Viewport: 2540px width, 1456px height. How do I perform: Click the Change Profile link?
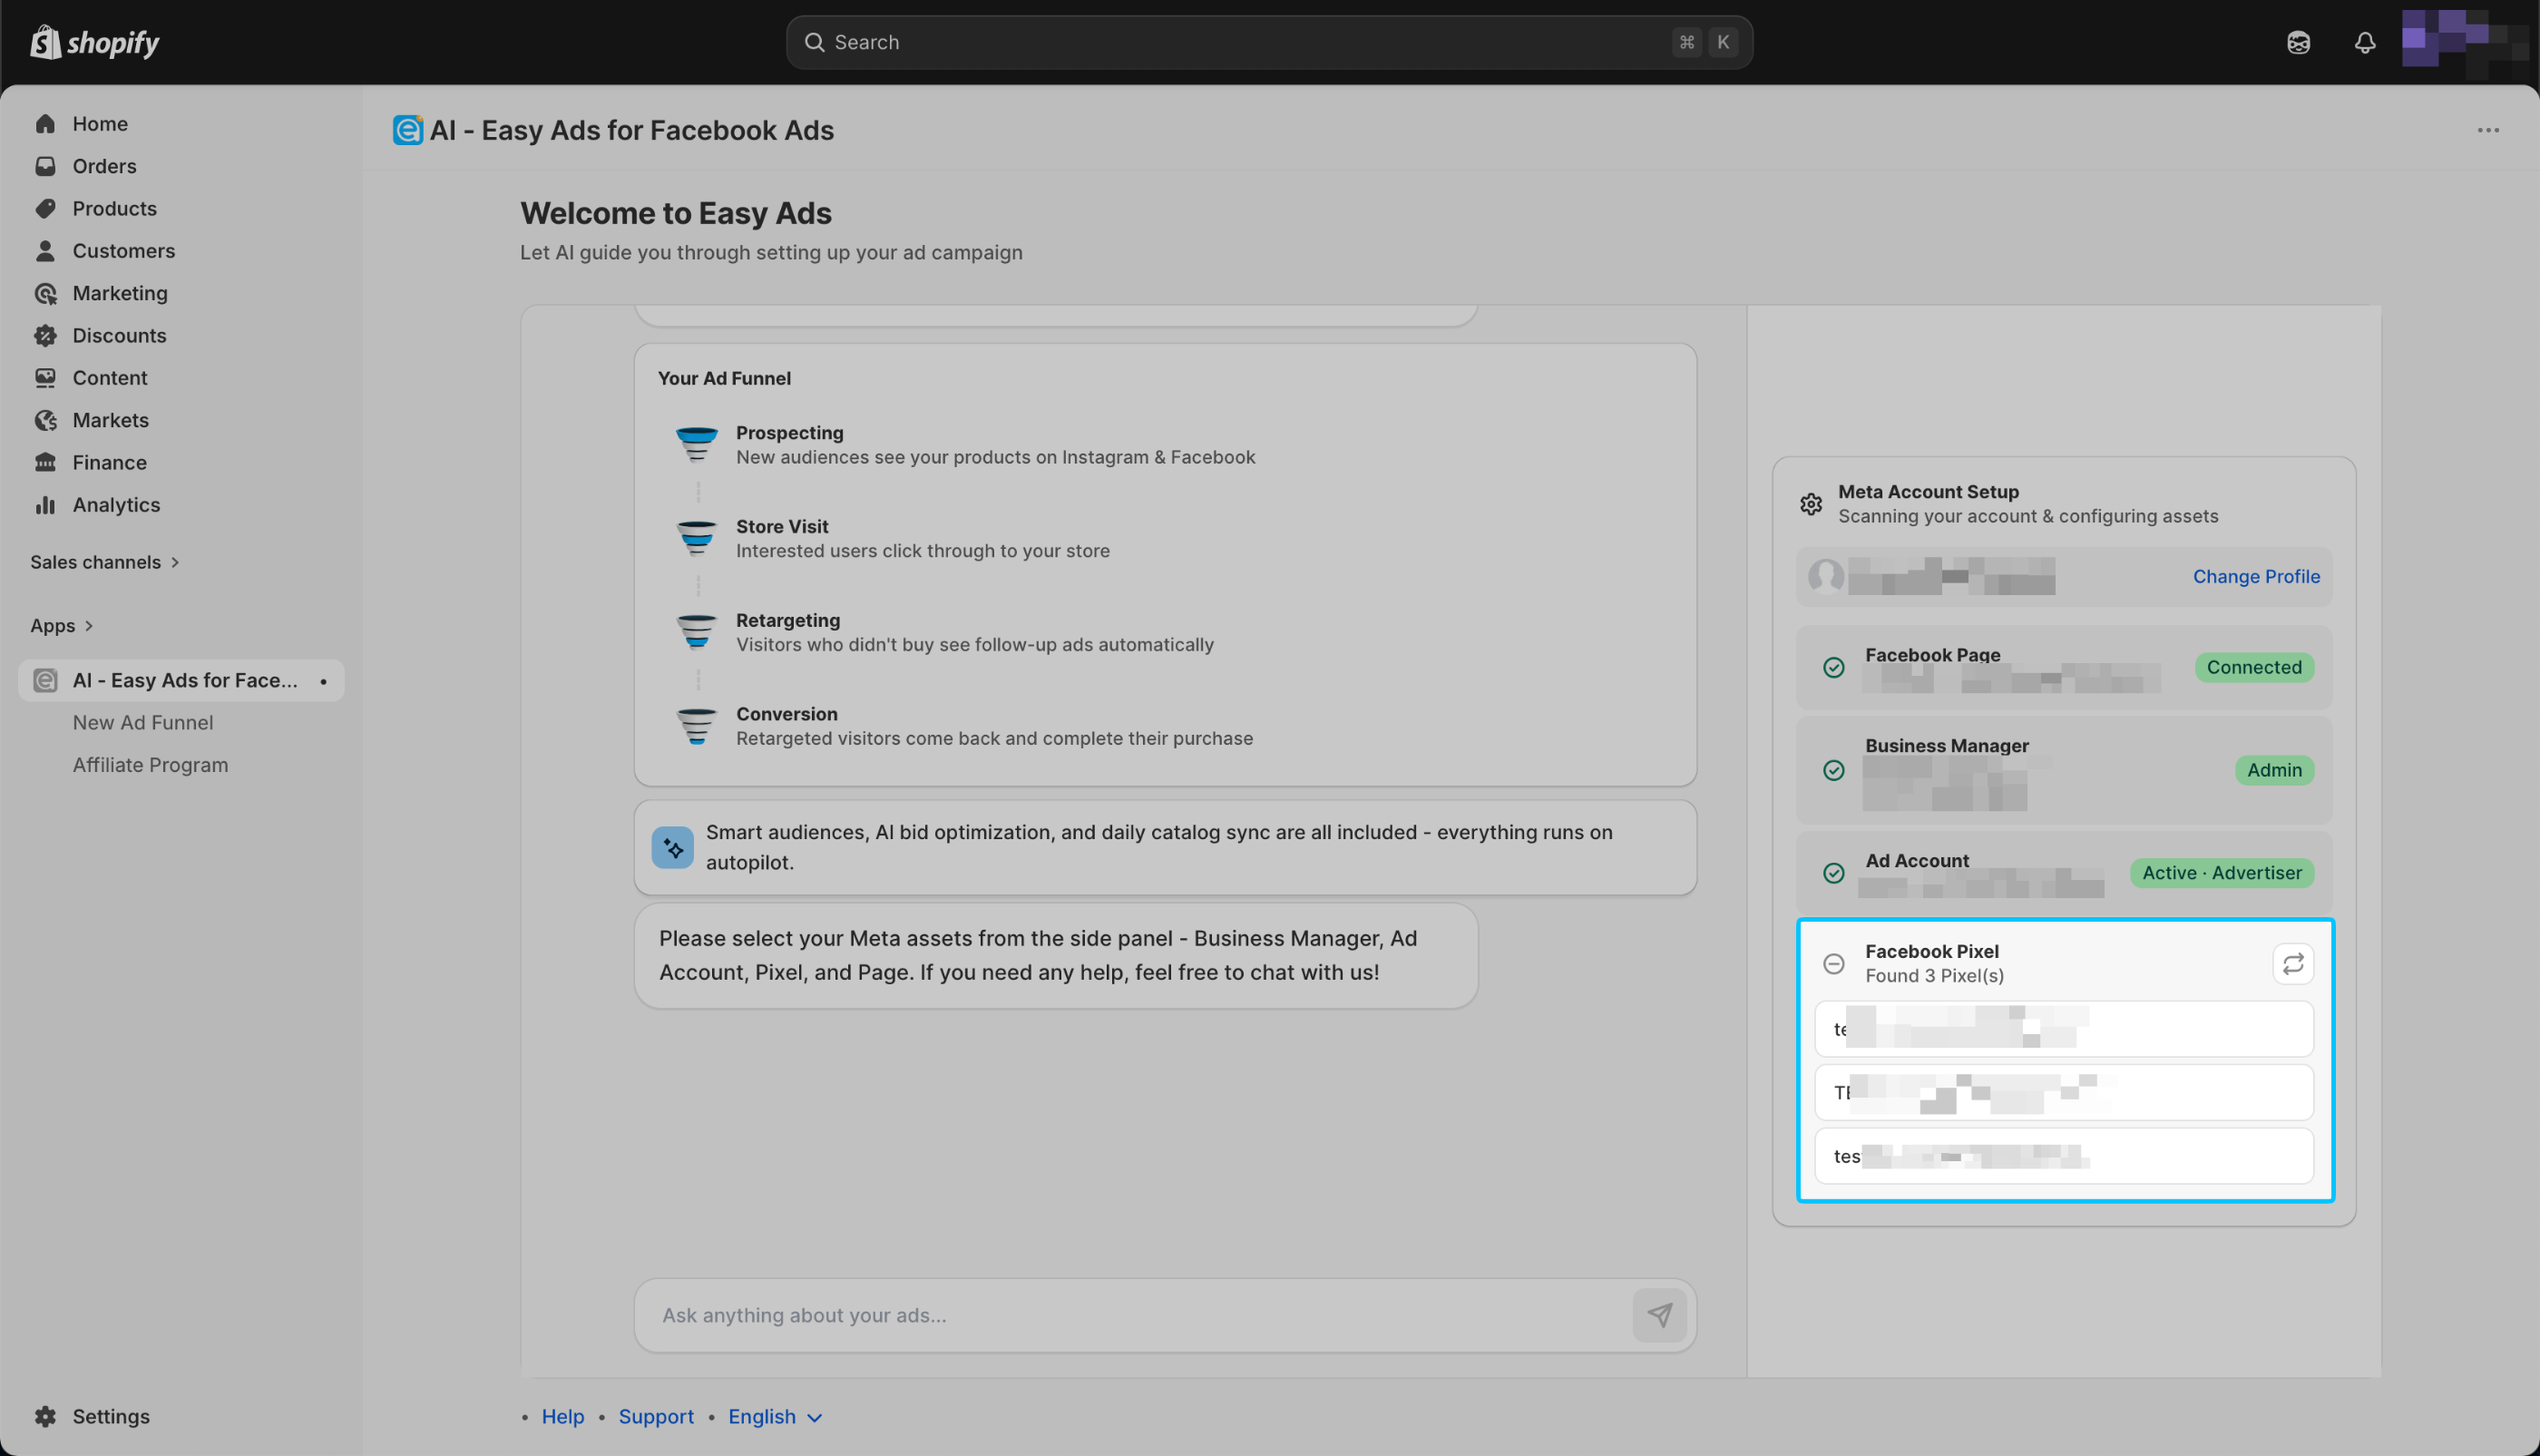[2255, 576]
